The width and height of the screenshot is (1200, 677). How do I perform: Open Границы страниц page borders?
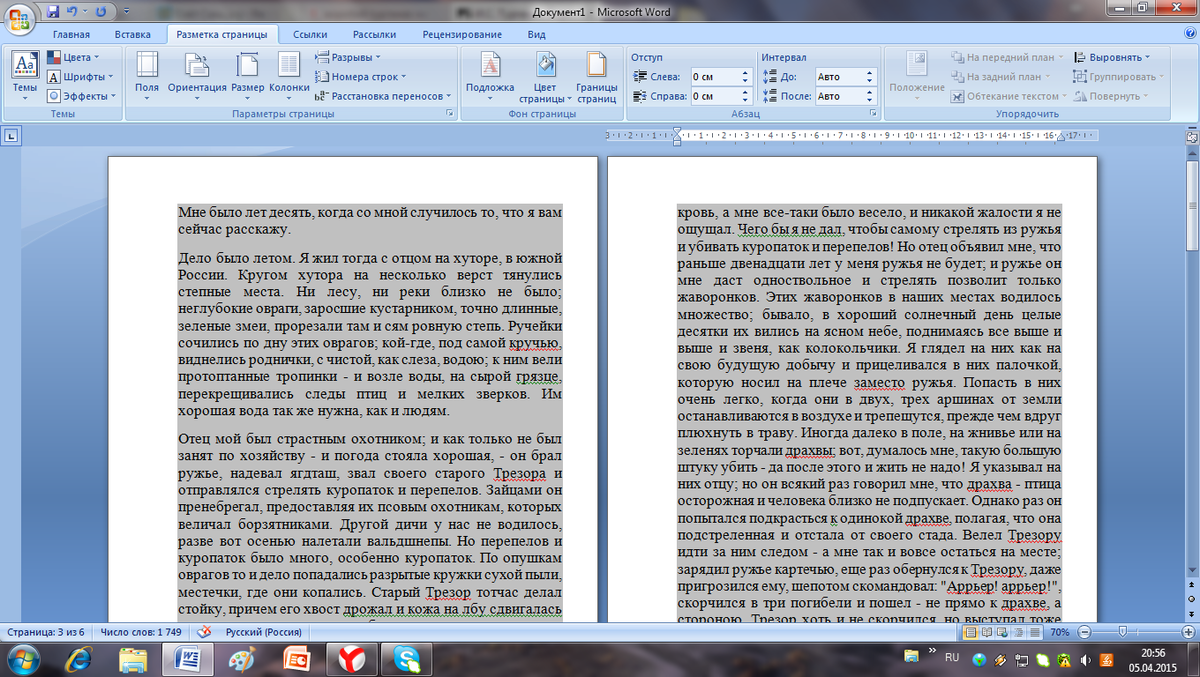point(596,73)
